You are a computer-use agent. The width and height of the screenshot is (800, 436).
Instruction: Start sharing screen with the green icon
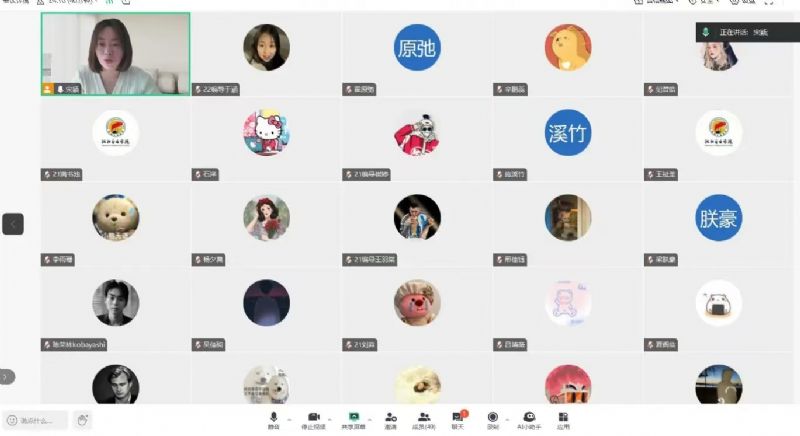click(354, 420)
